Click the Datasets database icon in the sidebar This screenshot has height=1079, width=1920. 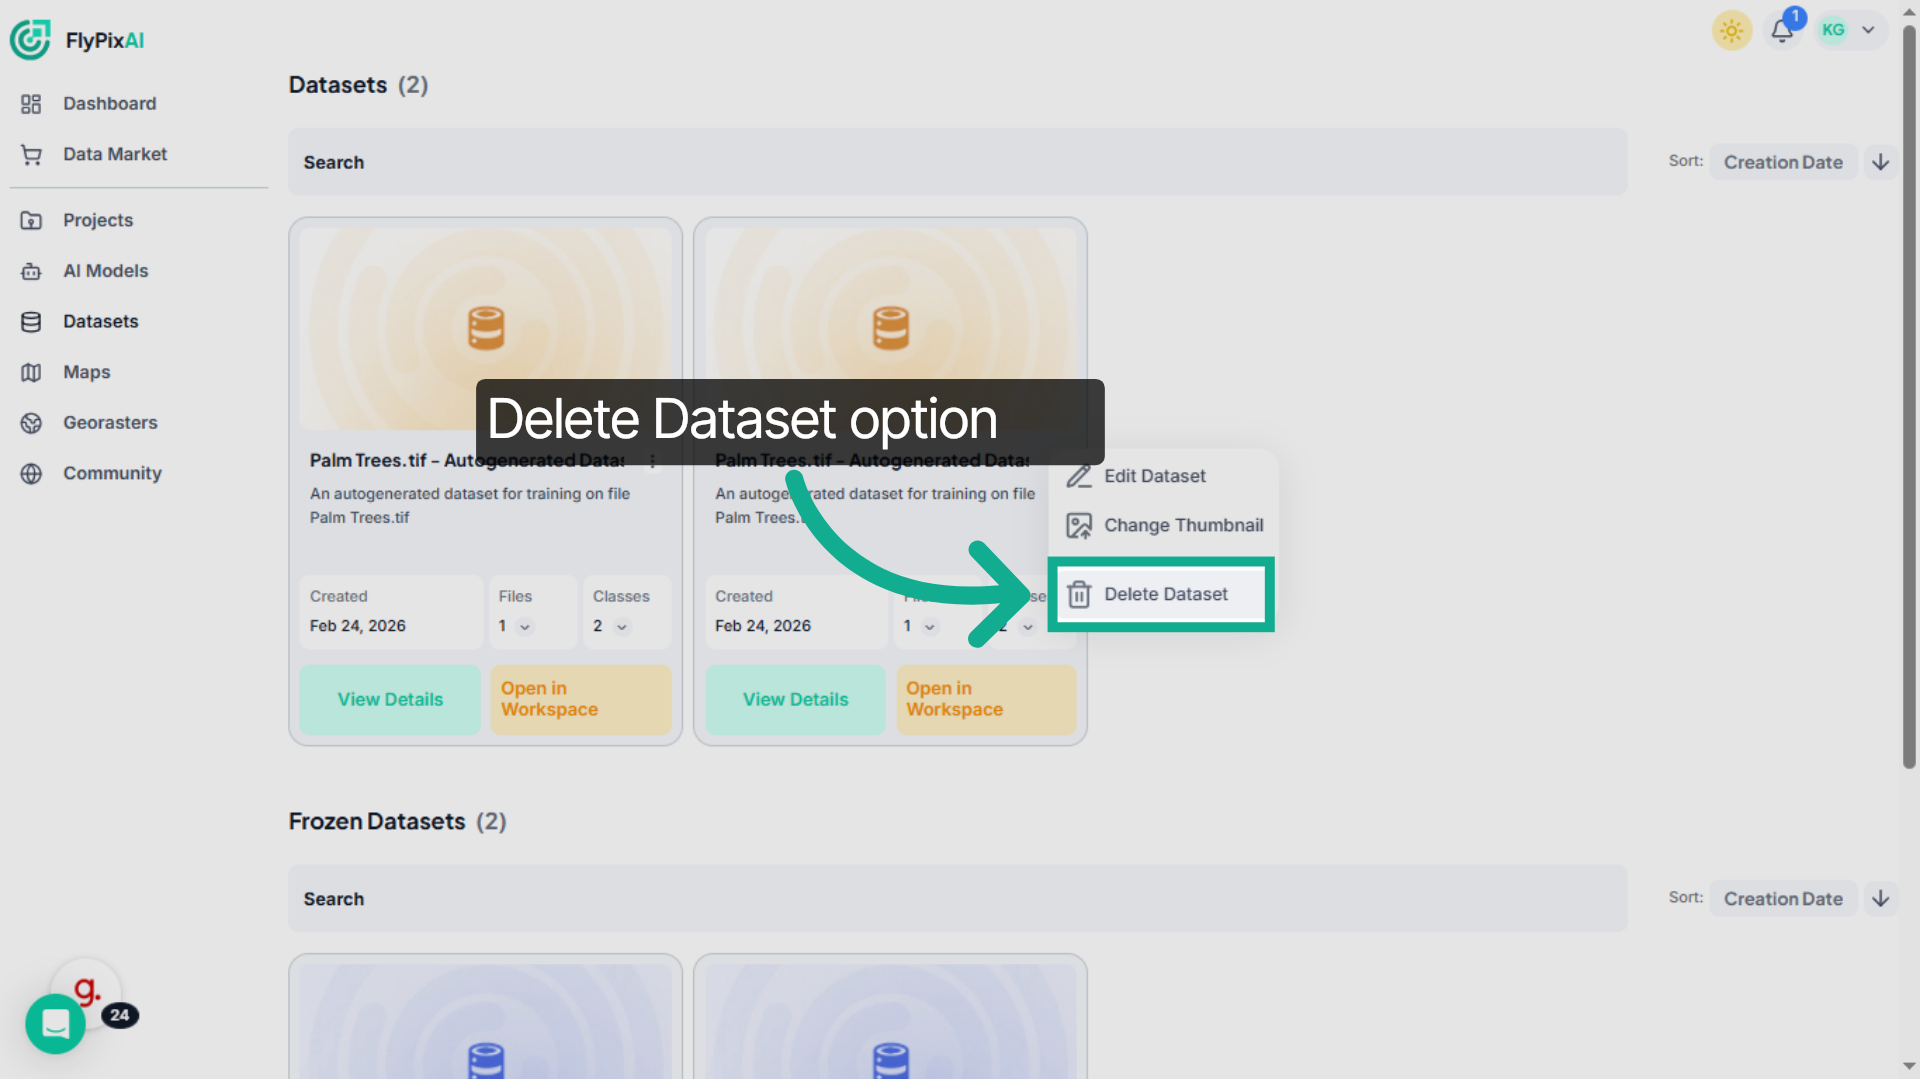[x=31, y=321]
